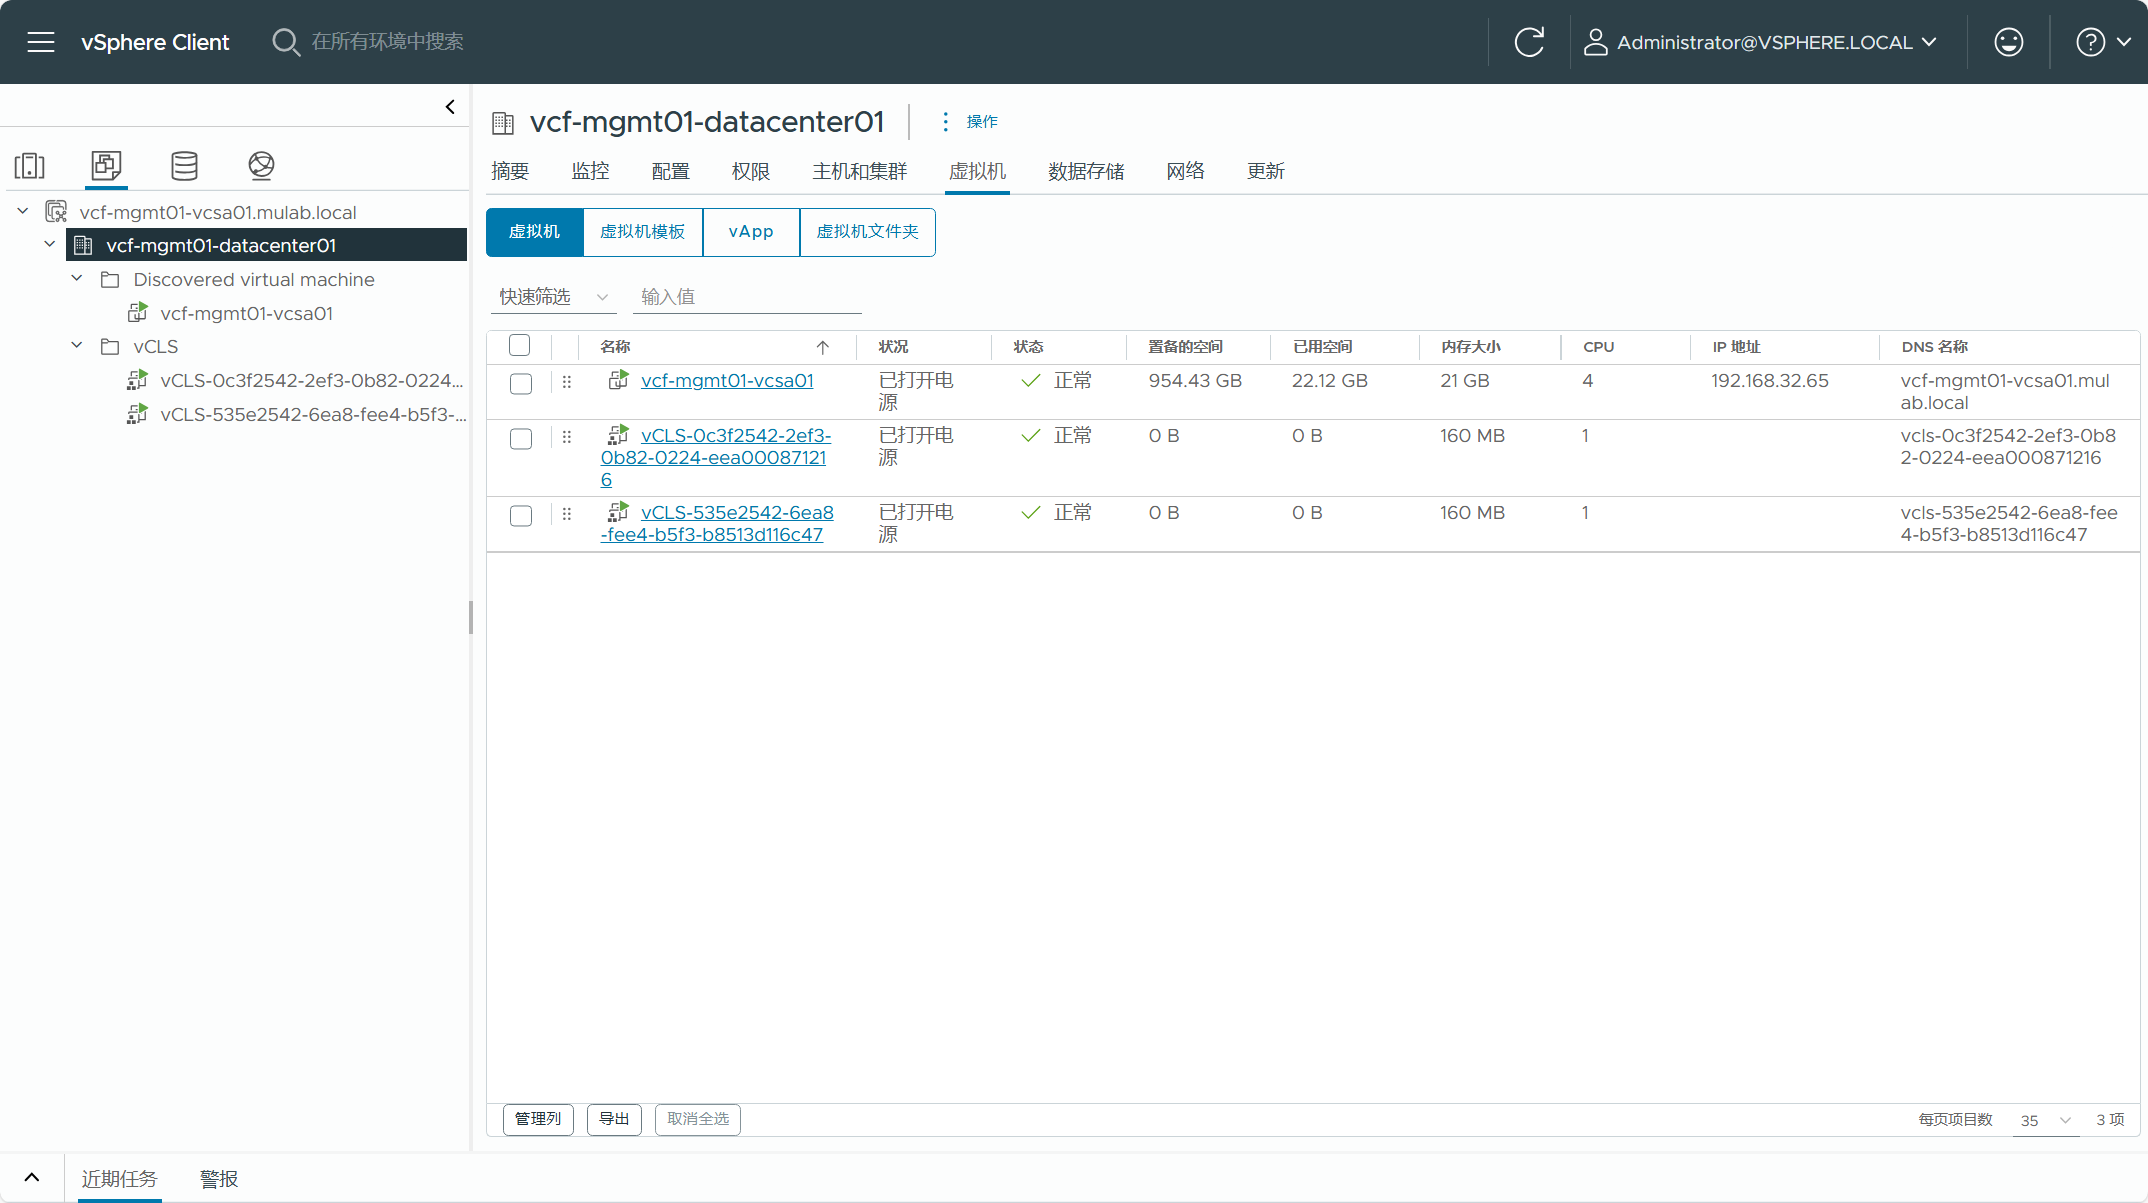Image resolution: width=2148 pixels, height=1203 pixels.
Task: Switch to 网络 tab
Action: coord(1186,170)
